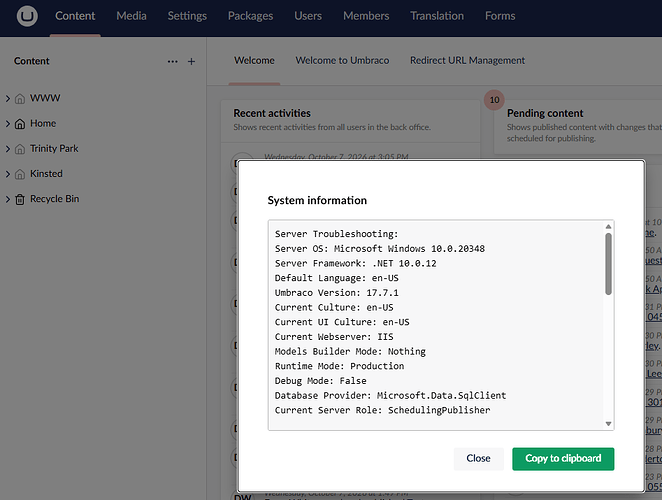Open the Content tree options ellipsis
Viewport: 662px width, 500px height.
172,62
